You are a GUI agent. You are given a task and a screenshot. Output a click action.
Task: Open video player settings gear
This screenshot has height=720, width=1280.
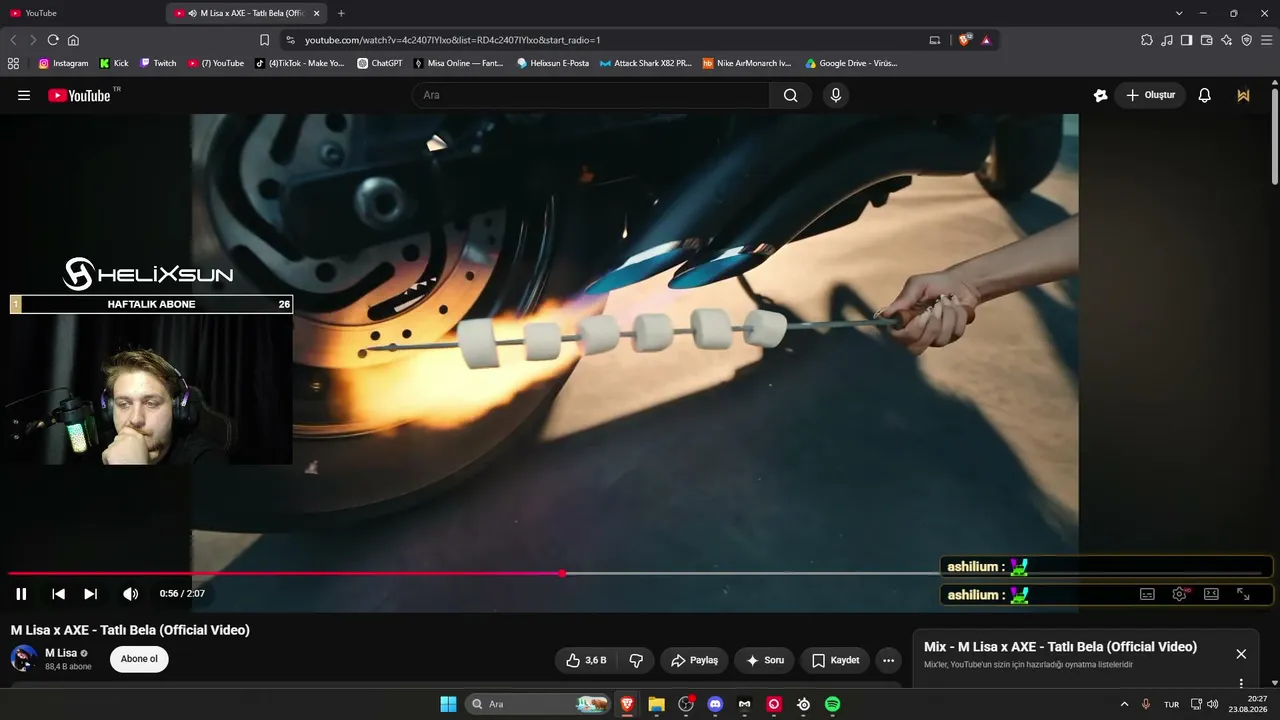pos(1179,594)
